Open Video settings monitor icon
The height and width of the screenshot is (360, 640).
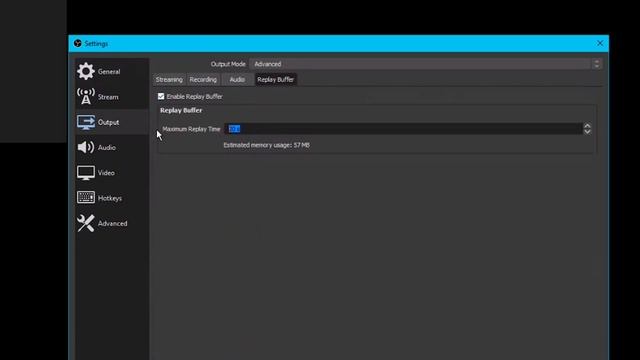86,173
